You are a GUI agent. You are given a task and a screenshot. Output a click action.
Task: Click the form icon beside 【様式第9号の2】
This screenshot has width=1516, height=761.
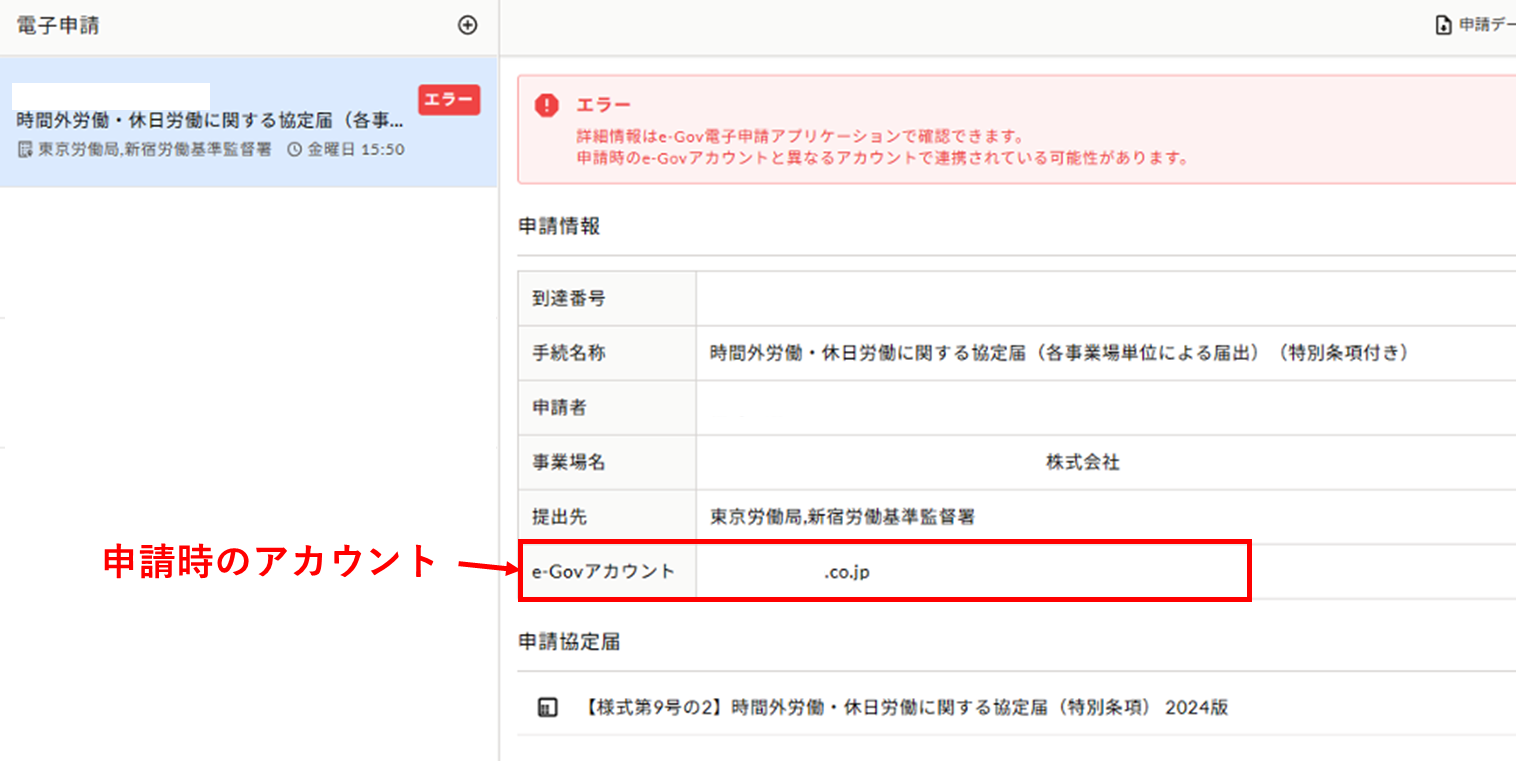(x=546, y=708)
